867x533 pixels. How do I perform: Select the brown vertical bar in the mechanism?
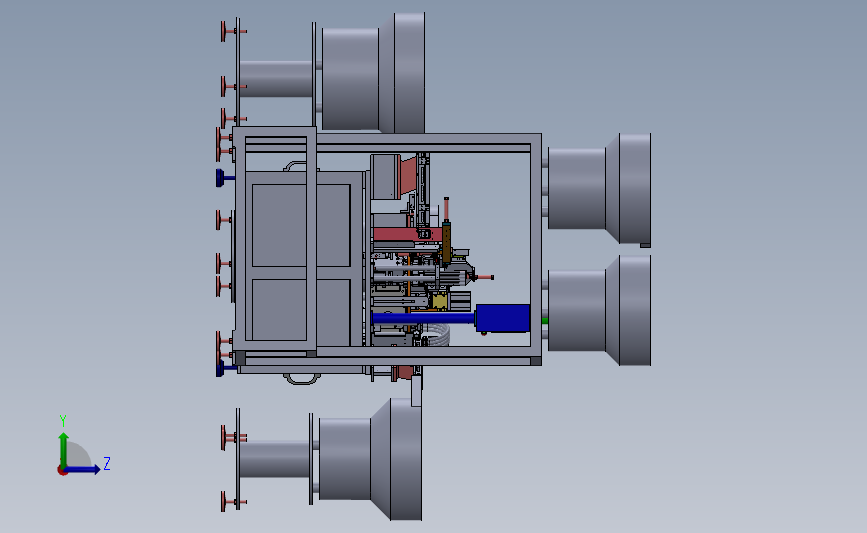pyautogui.click(x=446, y=242)
